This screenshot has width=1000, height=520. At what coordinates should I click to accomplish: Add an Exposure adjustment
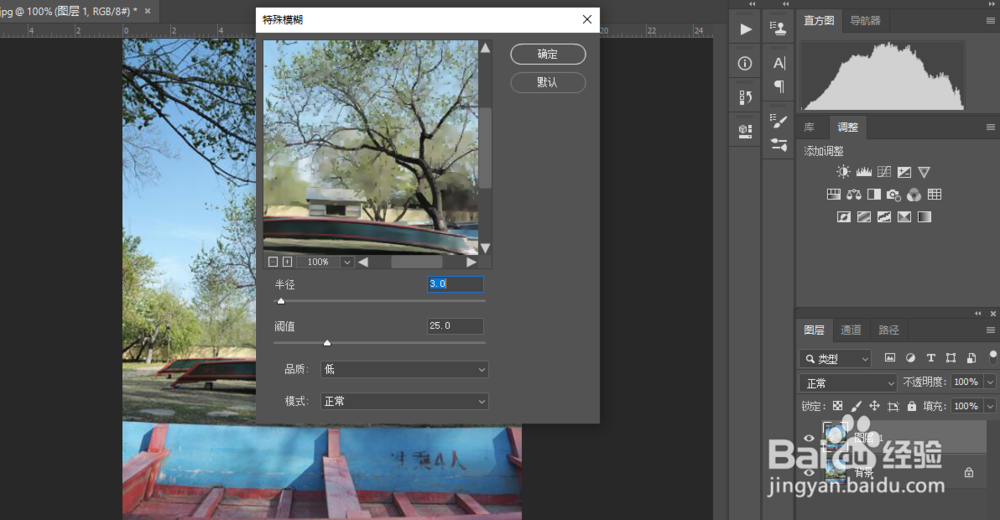[904, 172]
